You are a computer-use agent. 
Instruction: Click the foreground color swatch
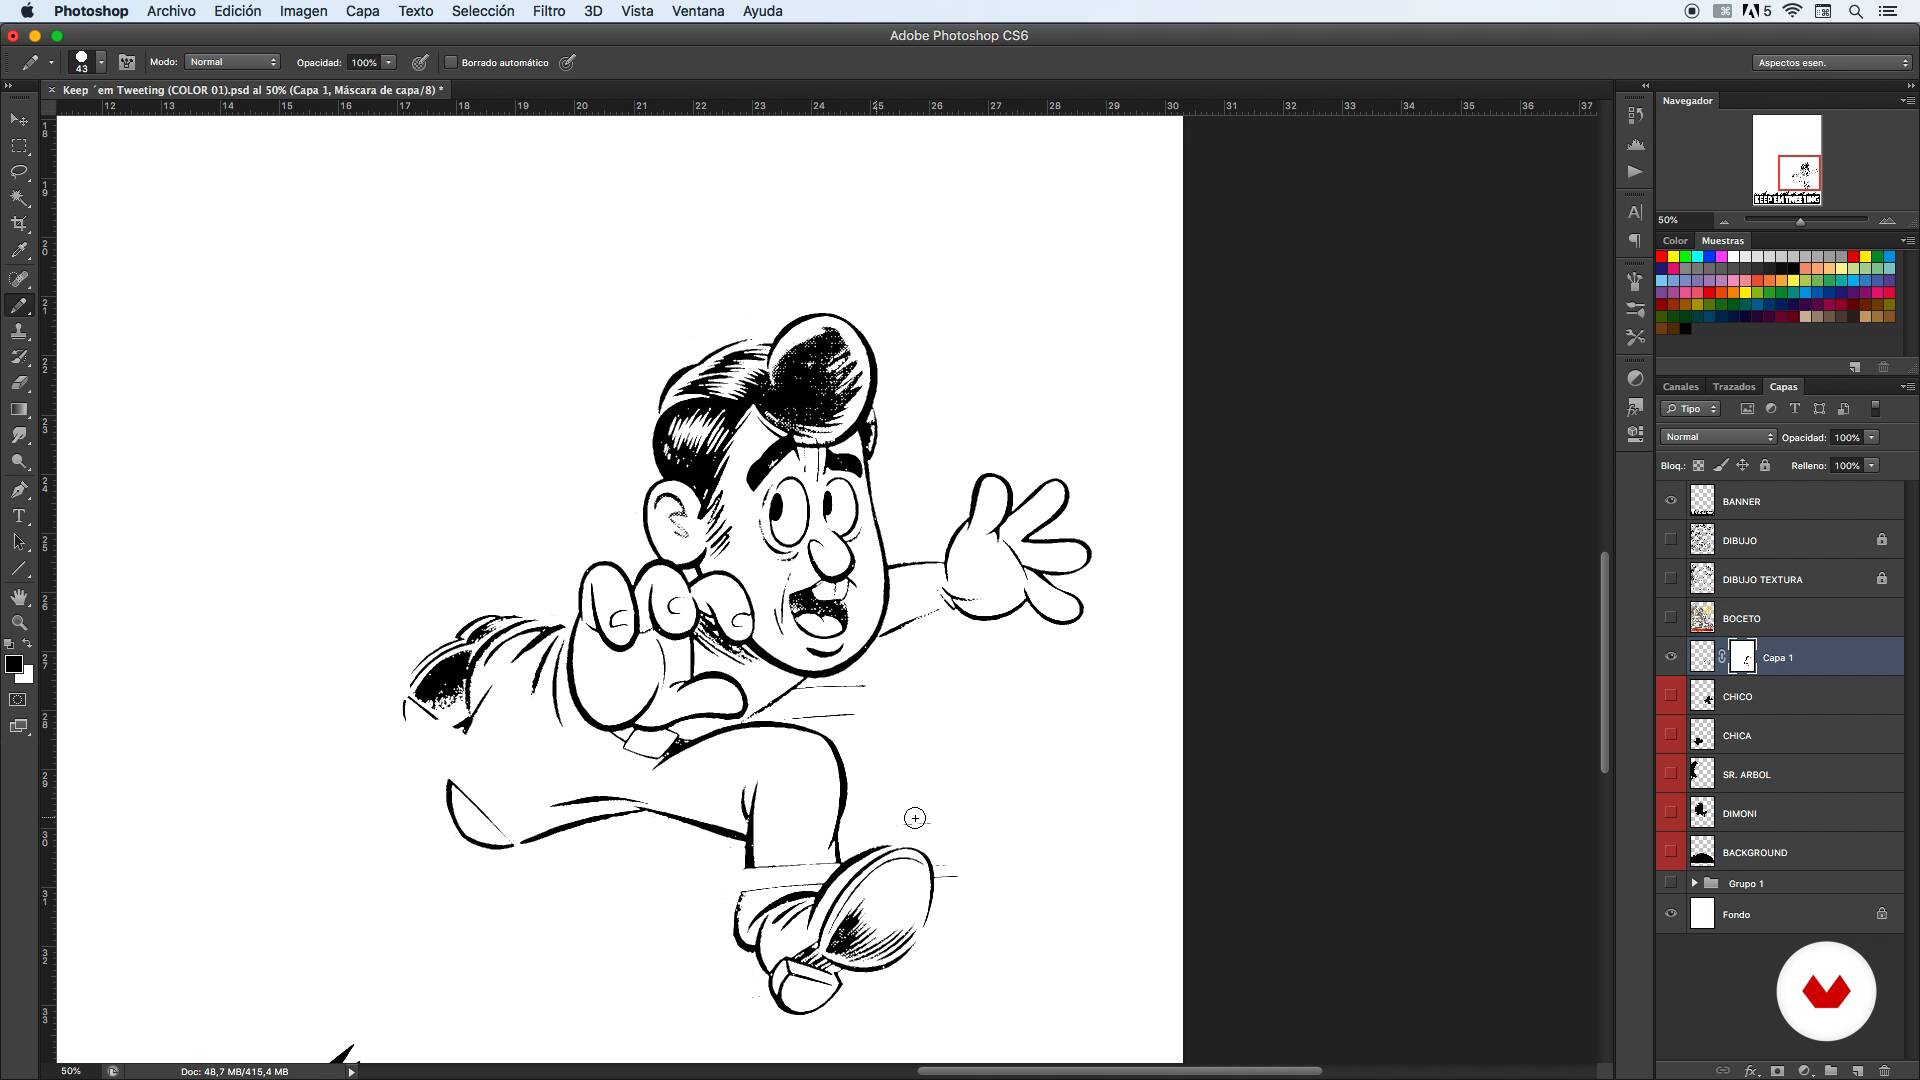pyautogui.click(x=14, y=665)
